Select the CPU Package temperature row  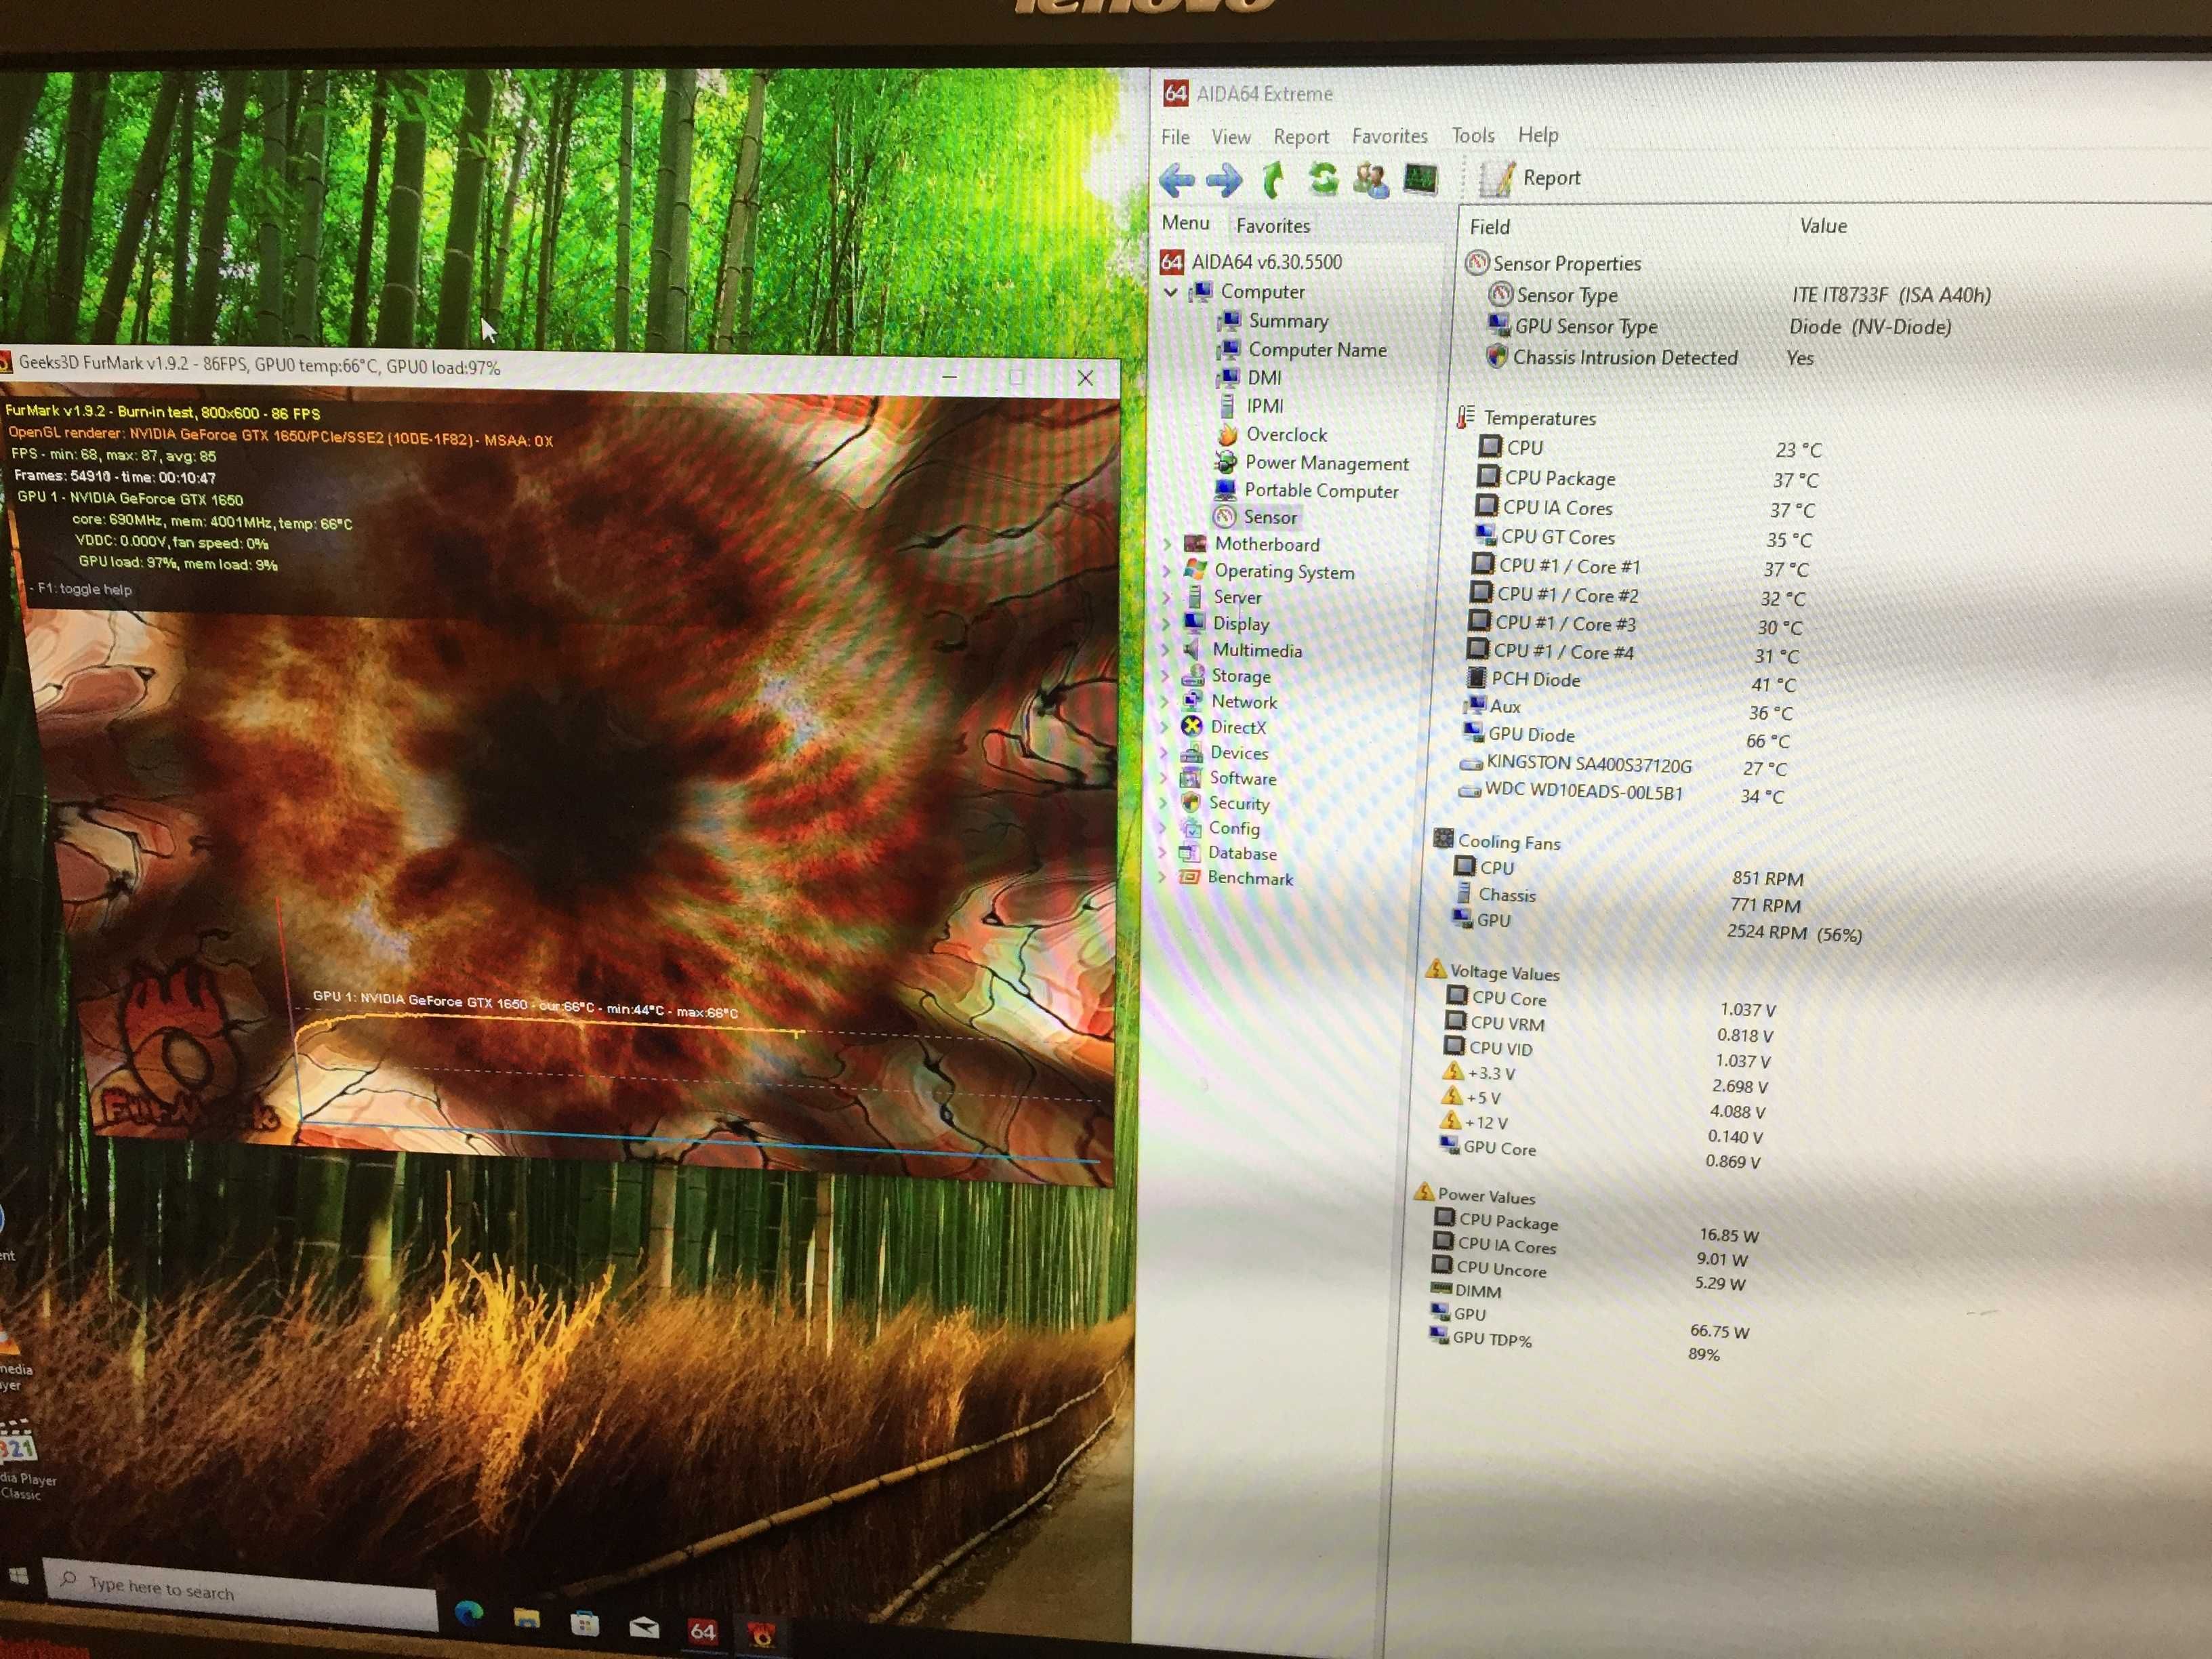coord(1648,479)
